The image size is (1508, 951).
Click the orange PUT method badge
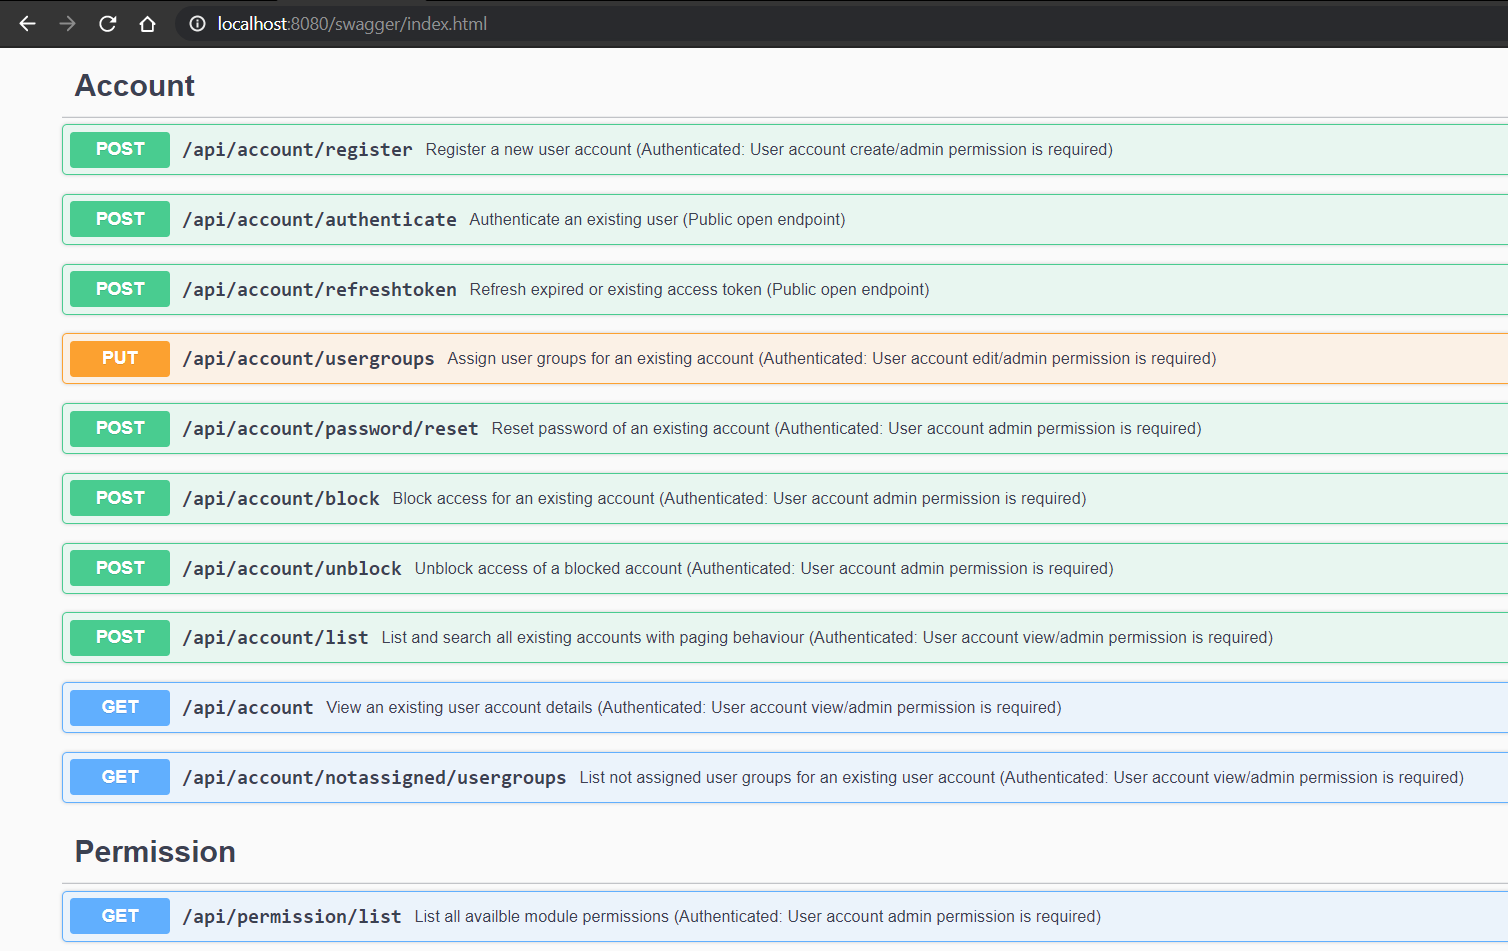click(x=120, y=358)
